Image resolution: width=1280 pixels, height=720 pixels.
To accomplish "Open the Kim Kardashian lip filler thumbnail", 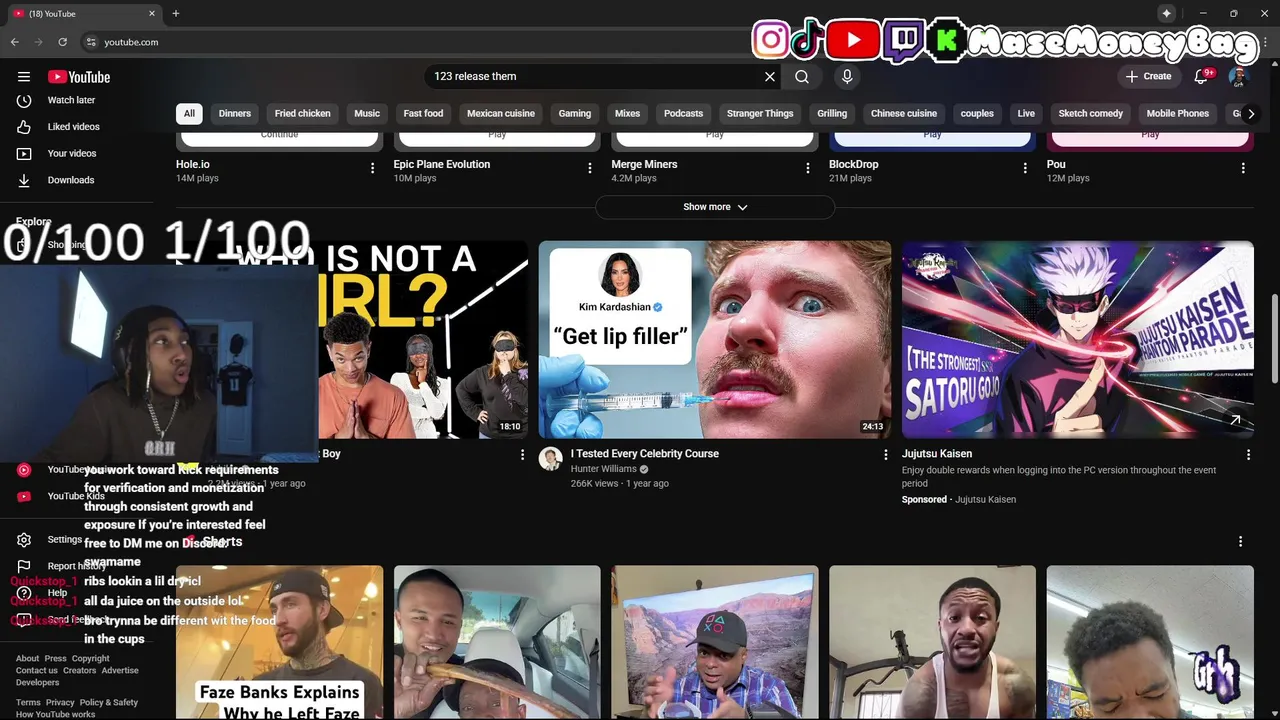I will [x=715, y=340].
